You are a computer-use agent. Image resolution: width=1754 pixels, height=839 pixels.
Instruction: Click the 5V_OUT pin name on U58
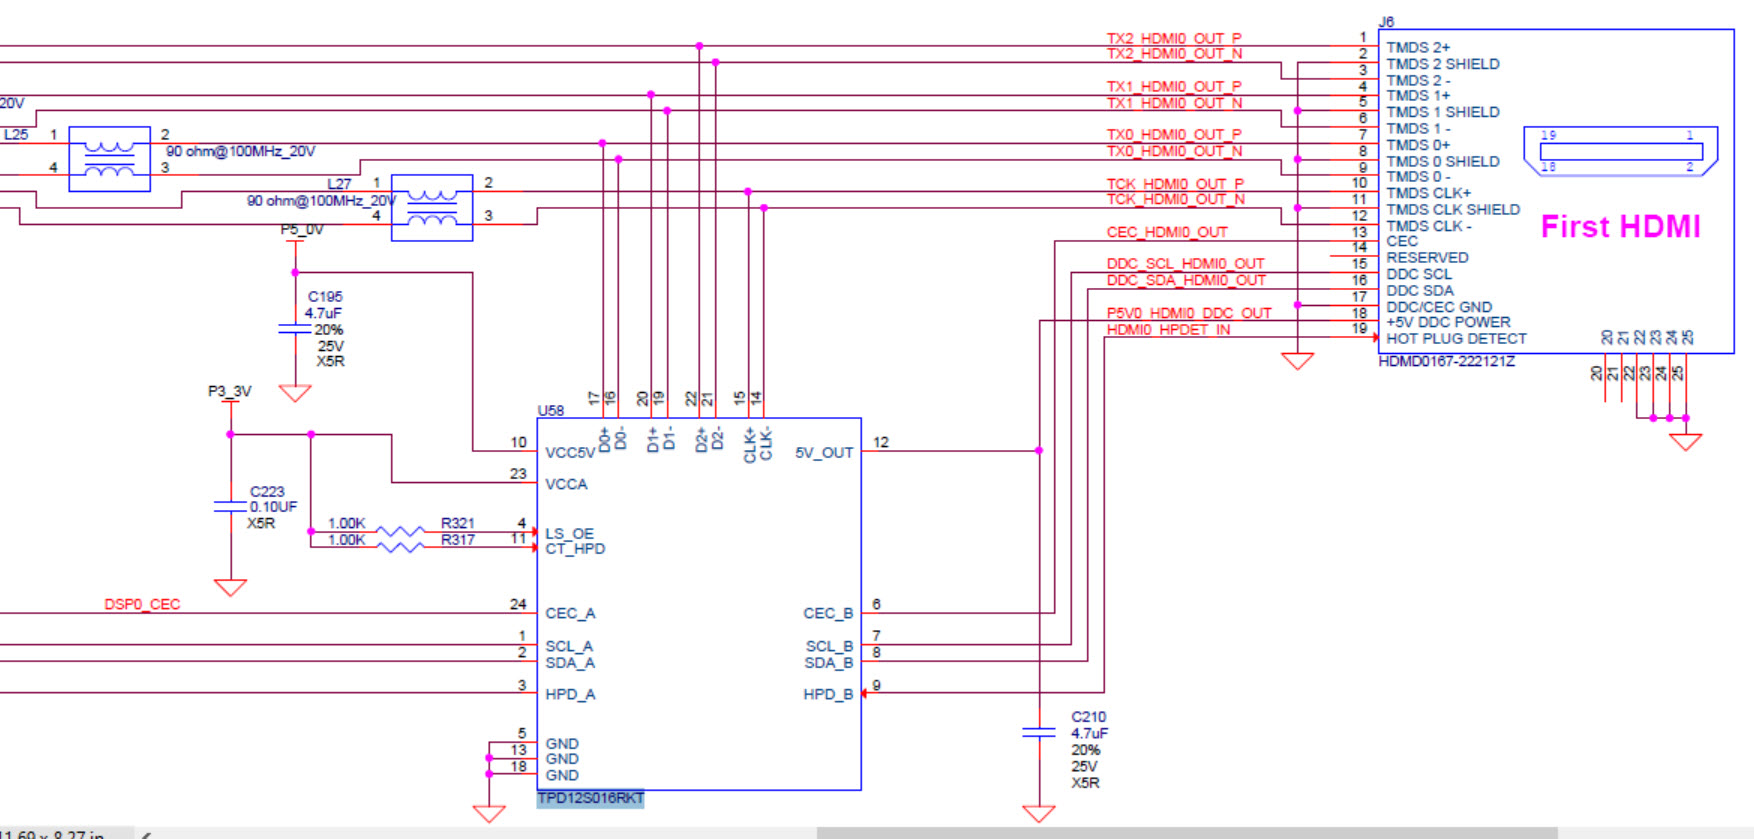824,453
